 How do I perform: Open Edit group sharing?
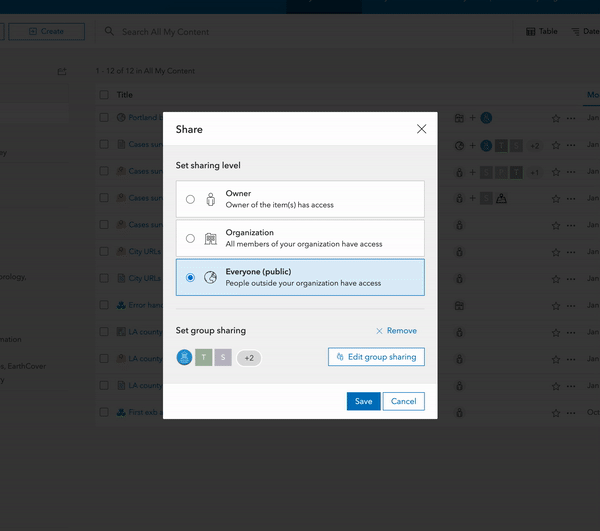(376, 356)
